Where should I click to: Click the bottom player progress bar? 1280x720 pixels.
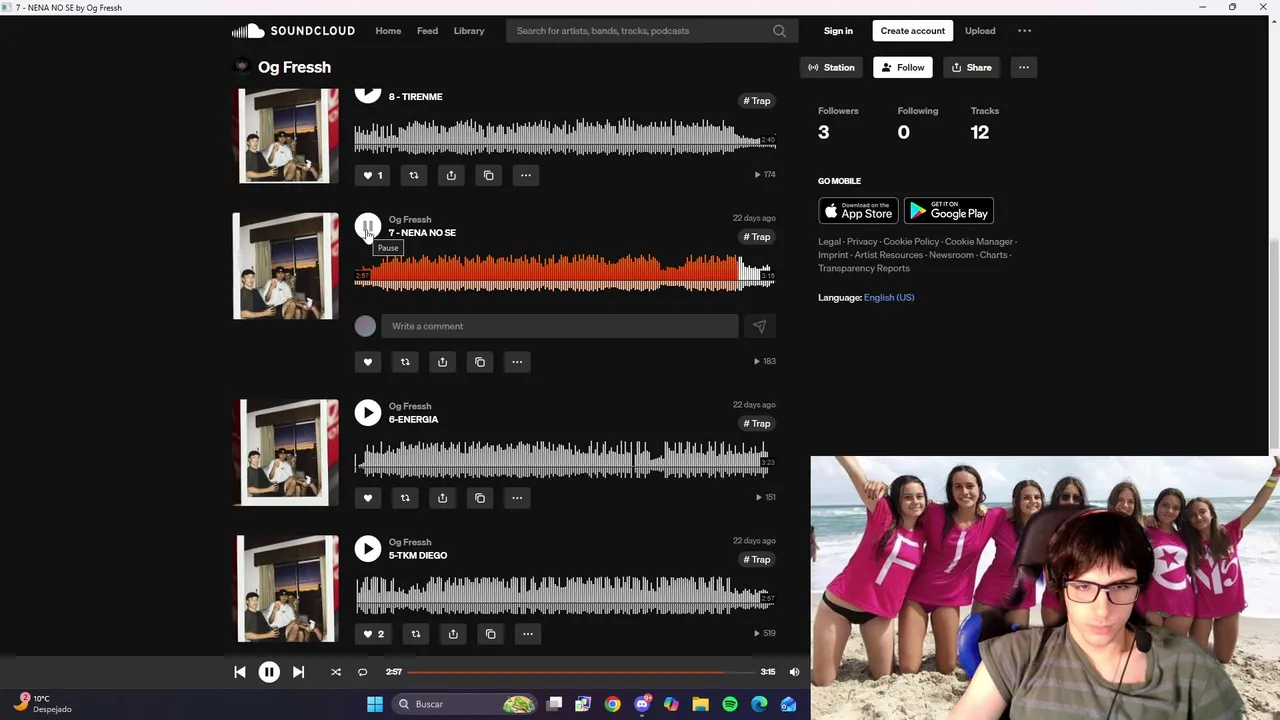(581, 672)
